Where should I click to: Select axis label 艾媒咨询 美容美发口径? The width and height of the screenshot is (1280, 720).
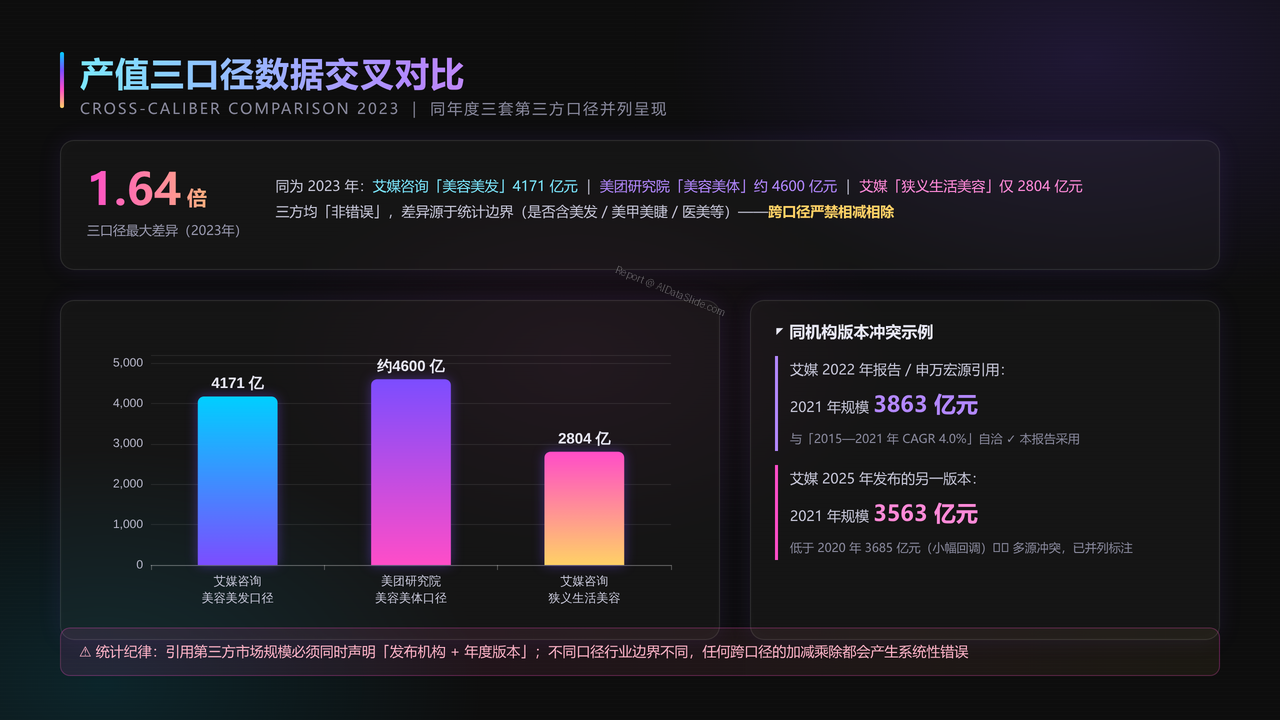tap(237, 589)
